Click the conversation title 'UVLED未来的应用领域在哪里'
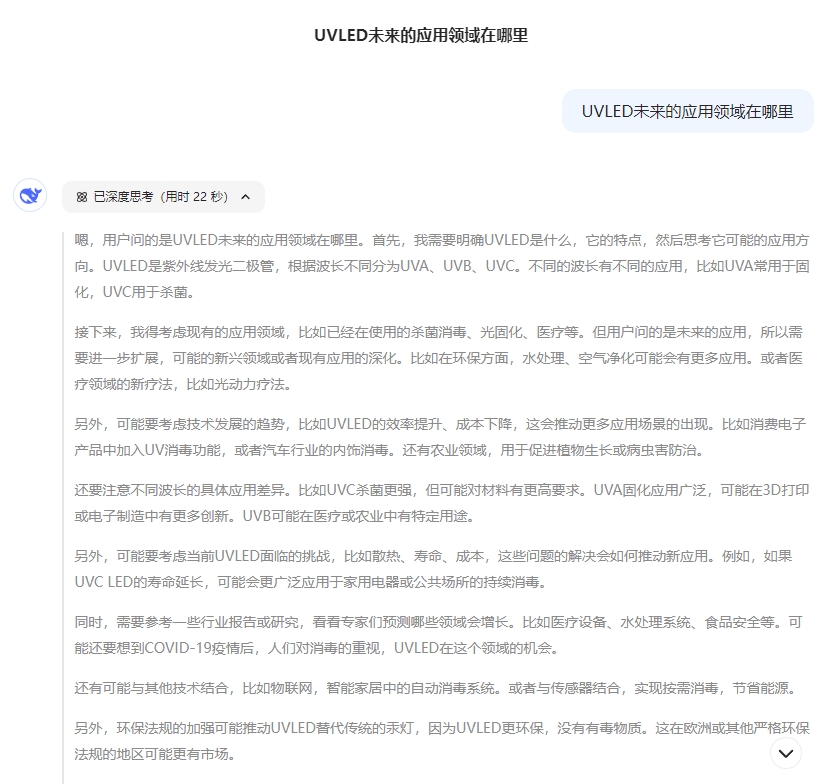The height and width of the screenshot is (784, 816). [x=421, y=35]
